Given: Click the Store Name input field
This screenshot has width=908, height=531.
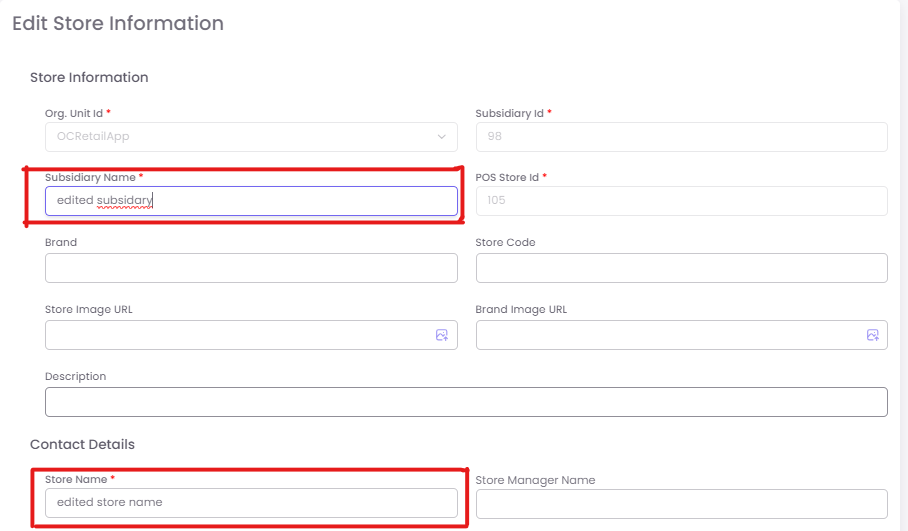Looking at the screenshot, I should click(x=250, y=502).
